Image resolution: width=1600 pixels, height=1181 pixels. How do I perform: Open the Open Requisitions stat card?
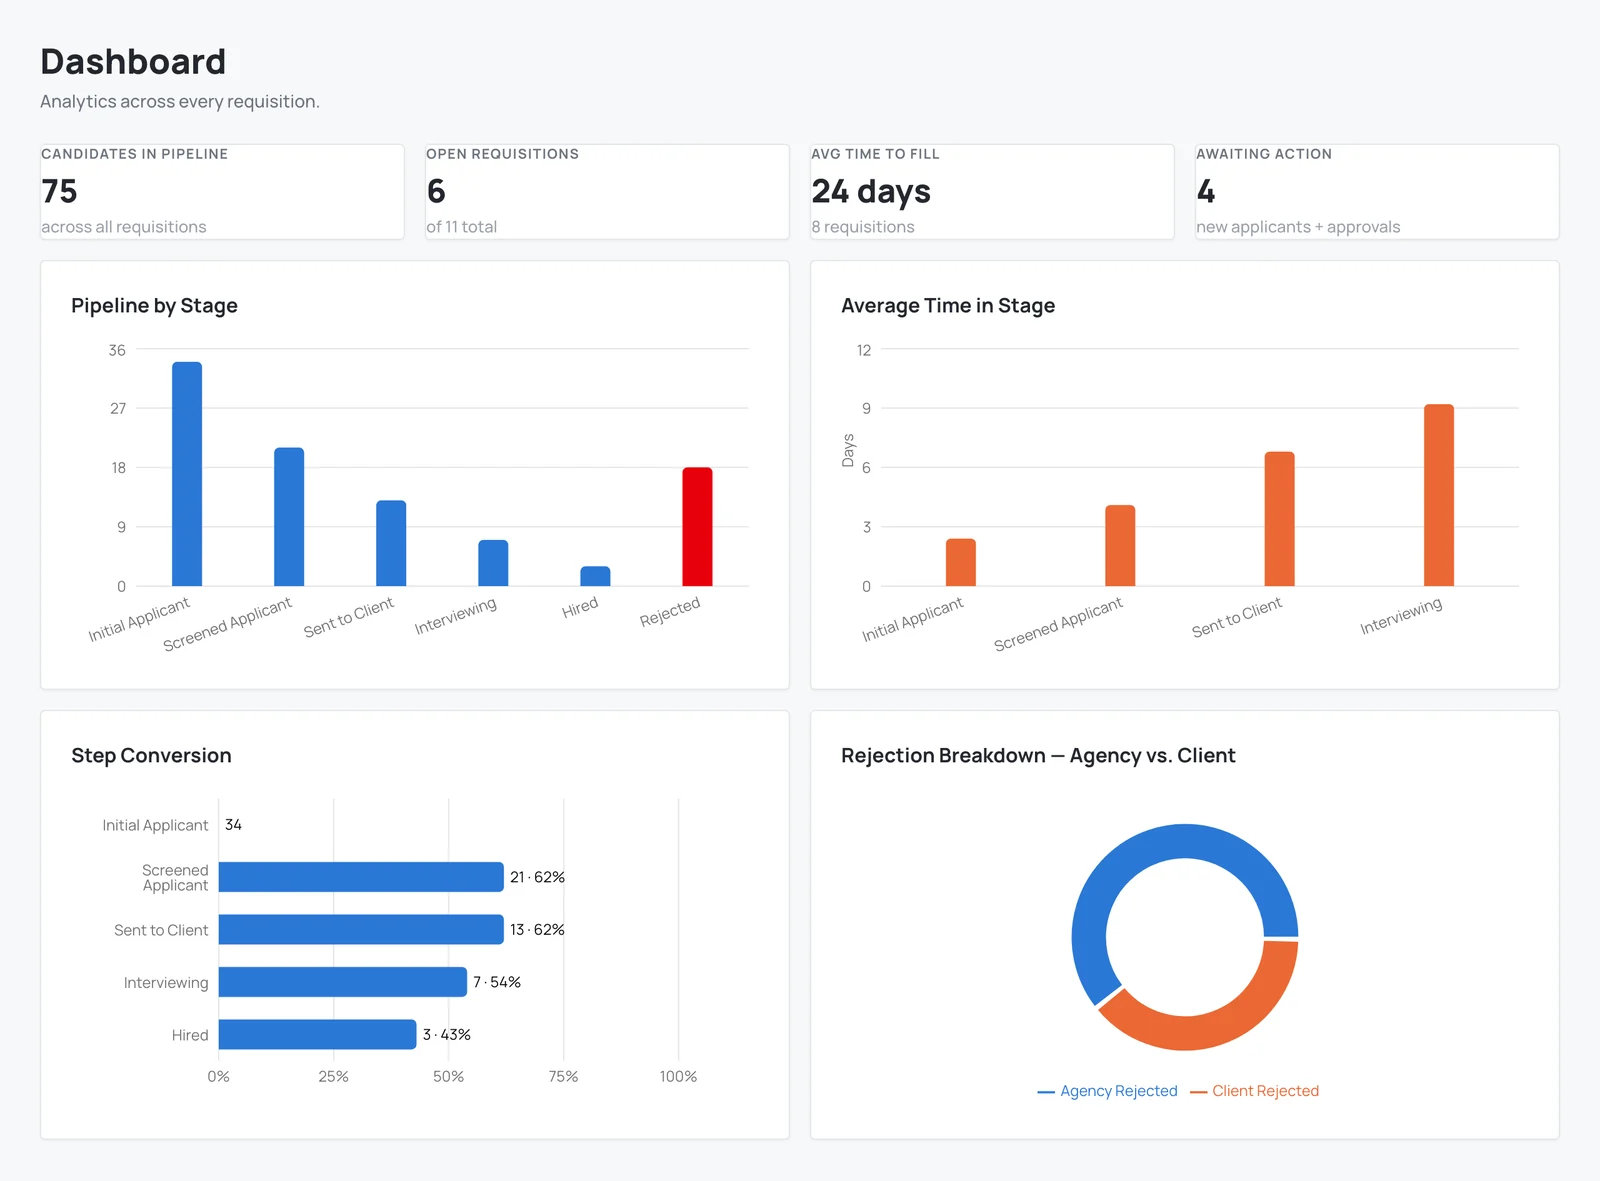pyautogui.click(x=607, y=192)
